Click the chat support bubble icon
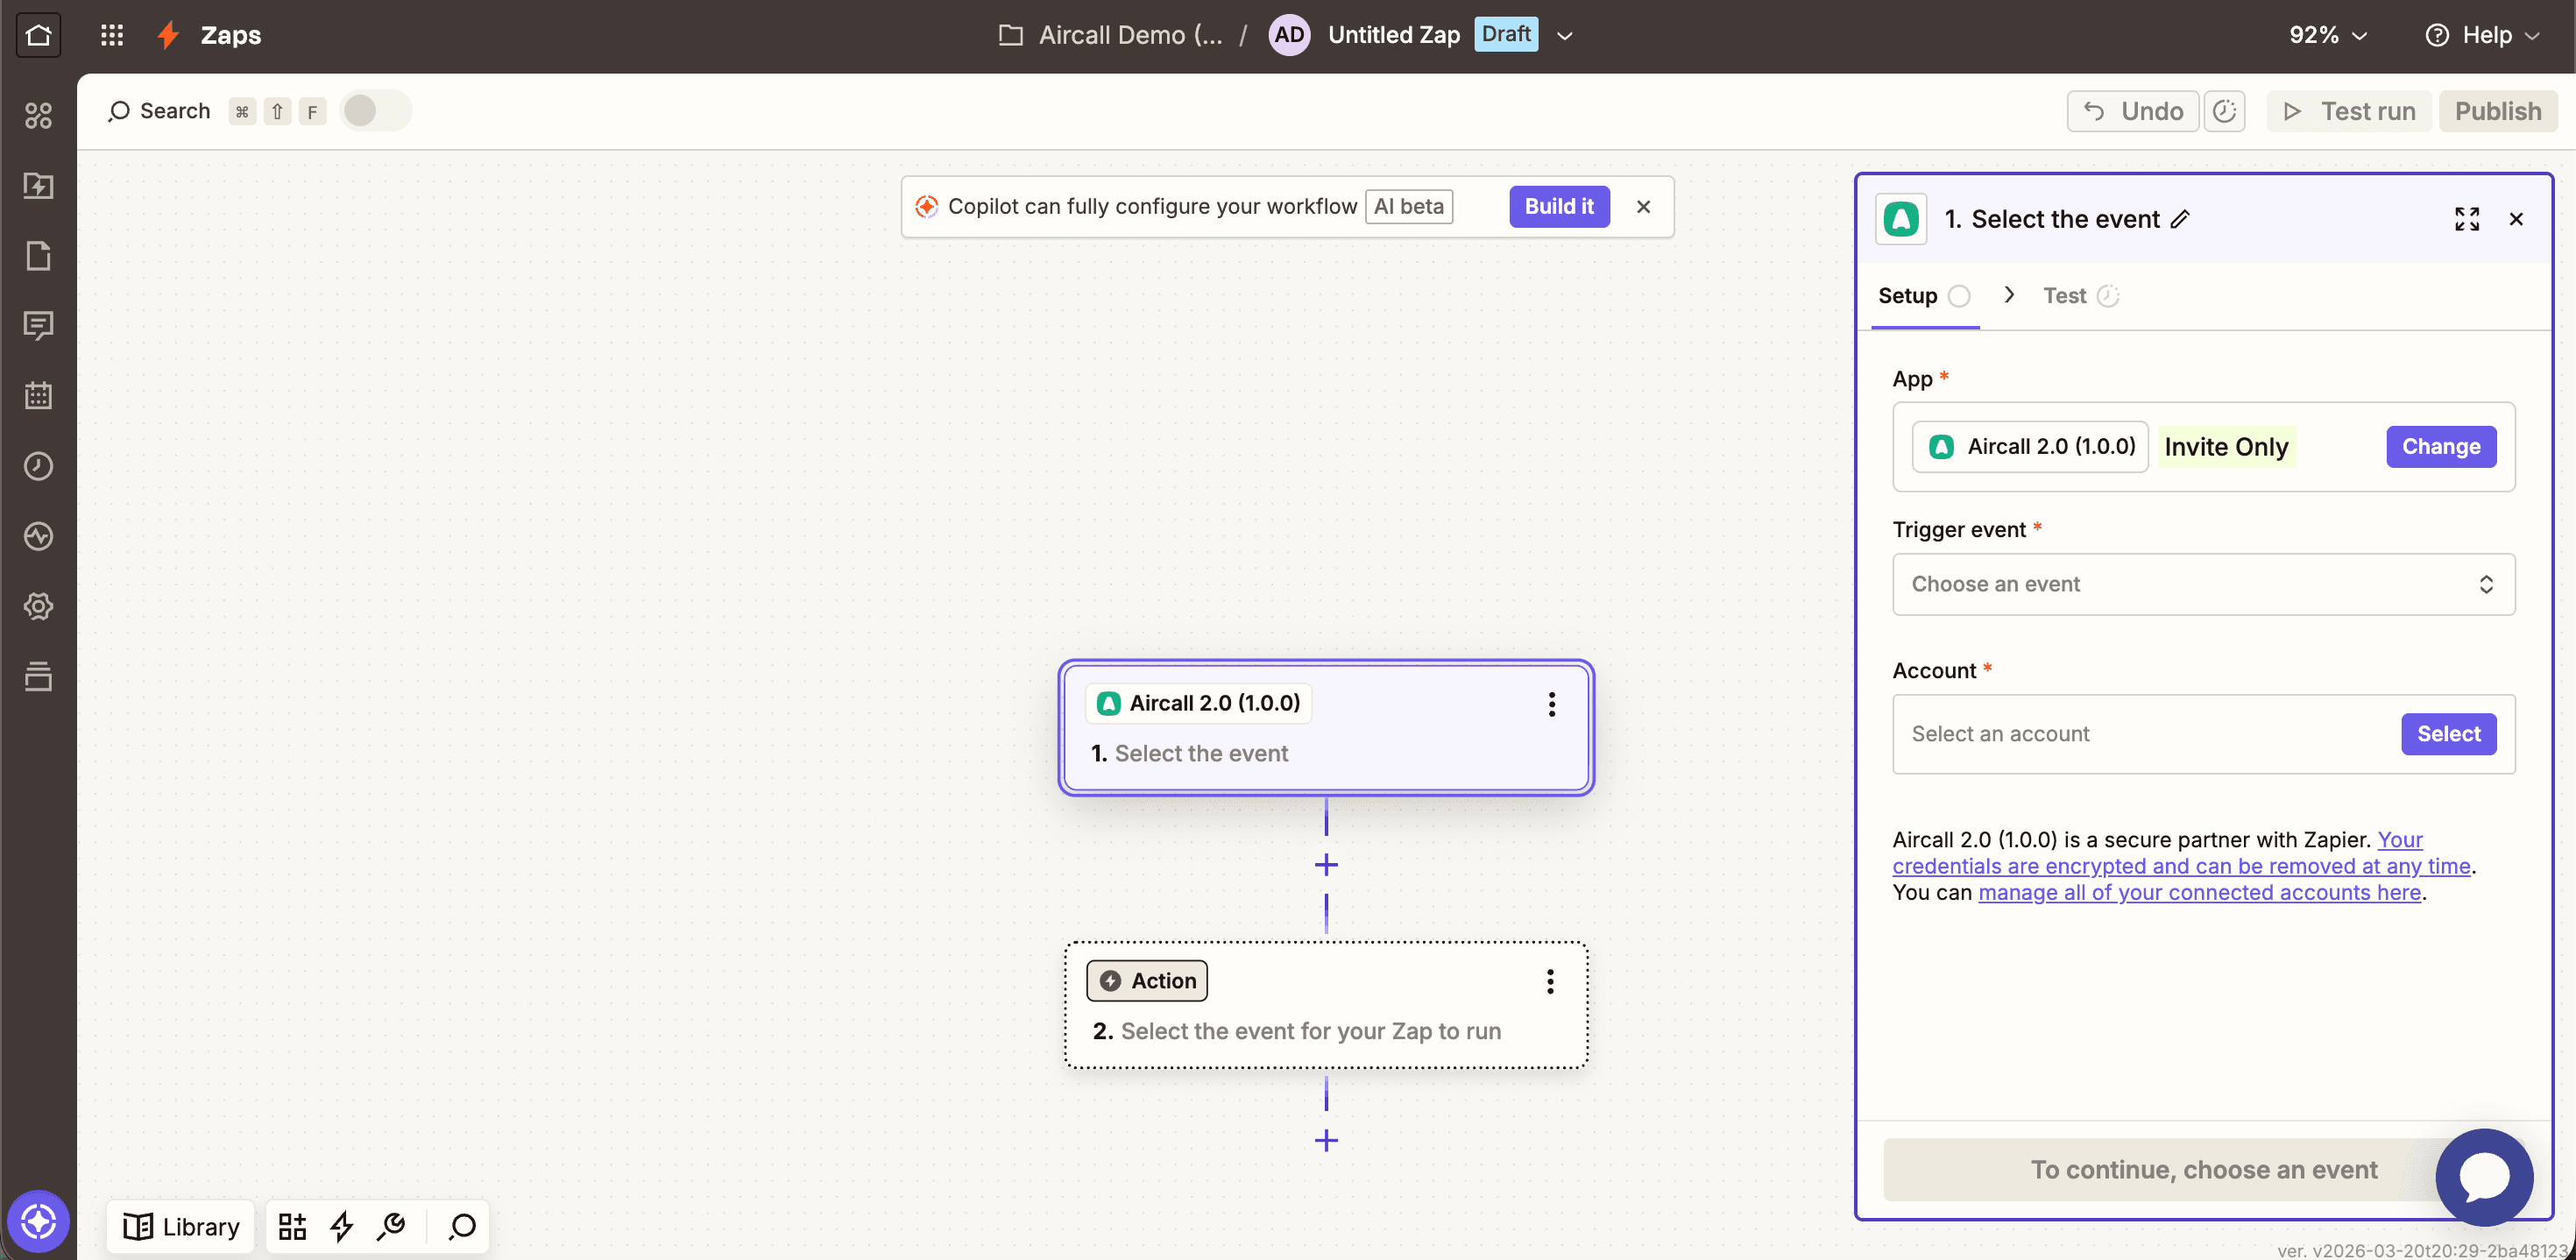 (x=2484, y=1177)
